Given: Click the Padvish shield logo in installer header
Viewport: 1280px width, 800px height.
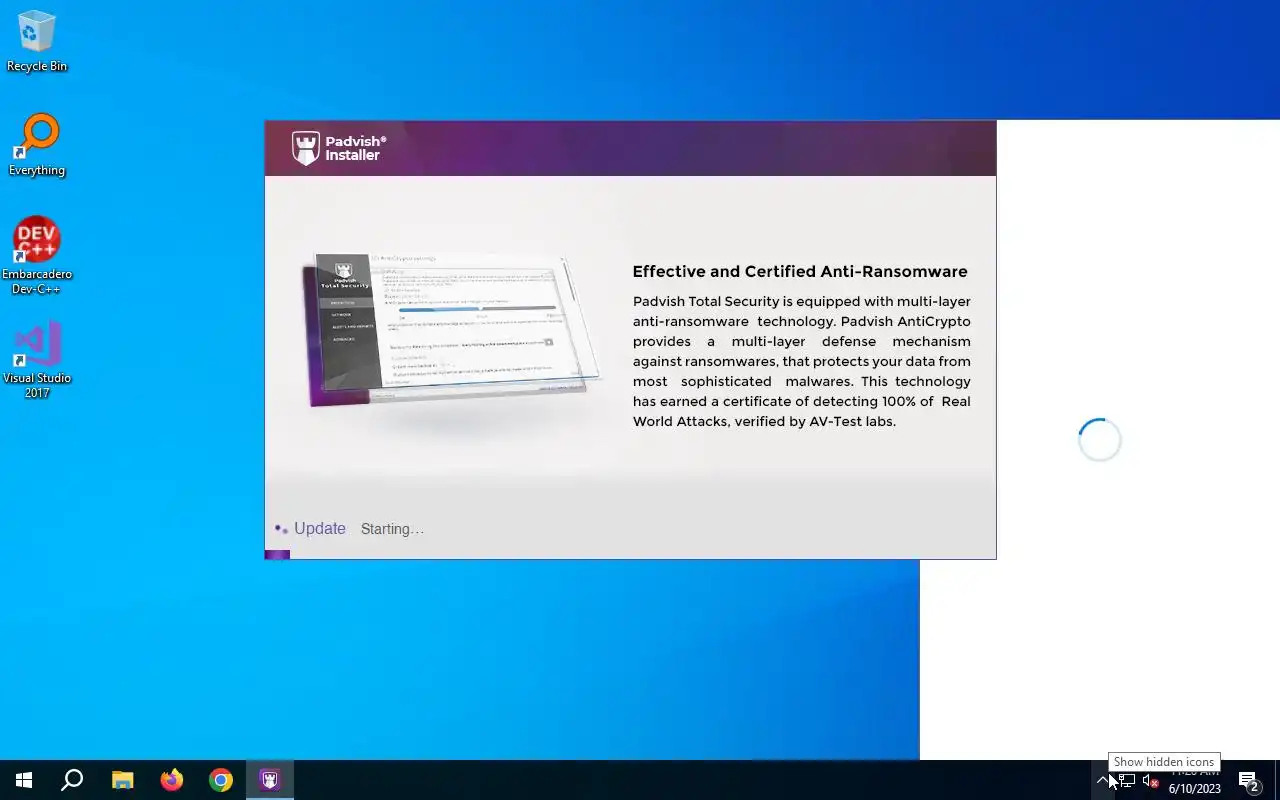Looking at the screenshot, I should pyautogui.click(x=305, y=148).
